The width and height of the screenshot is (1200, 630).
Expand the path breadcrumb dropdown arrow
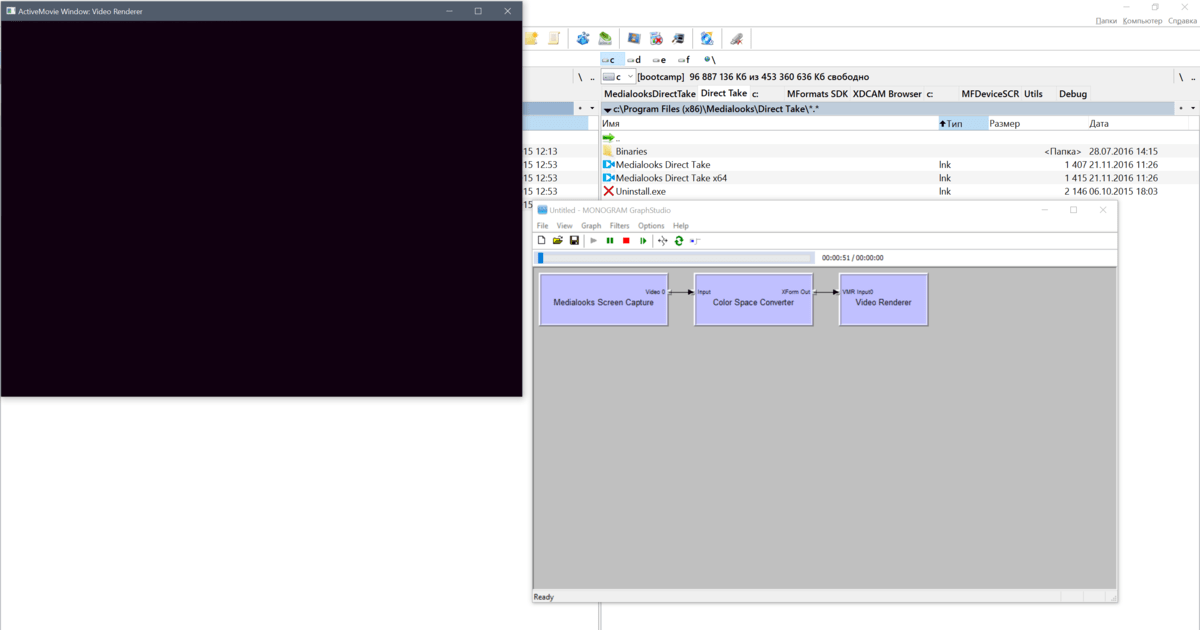607,107
